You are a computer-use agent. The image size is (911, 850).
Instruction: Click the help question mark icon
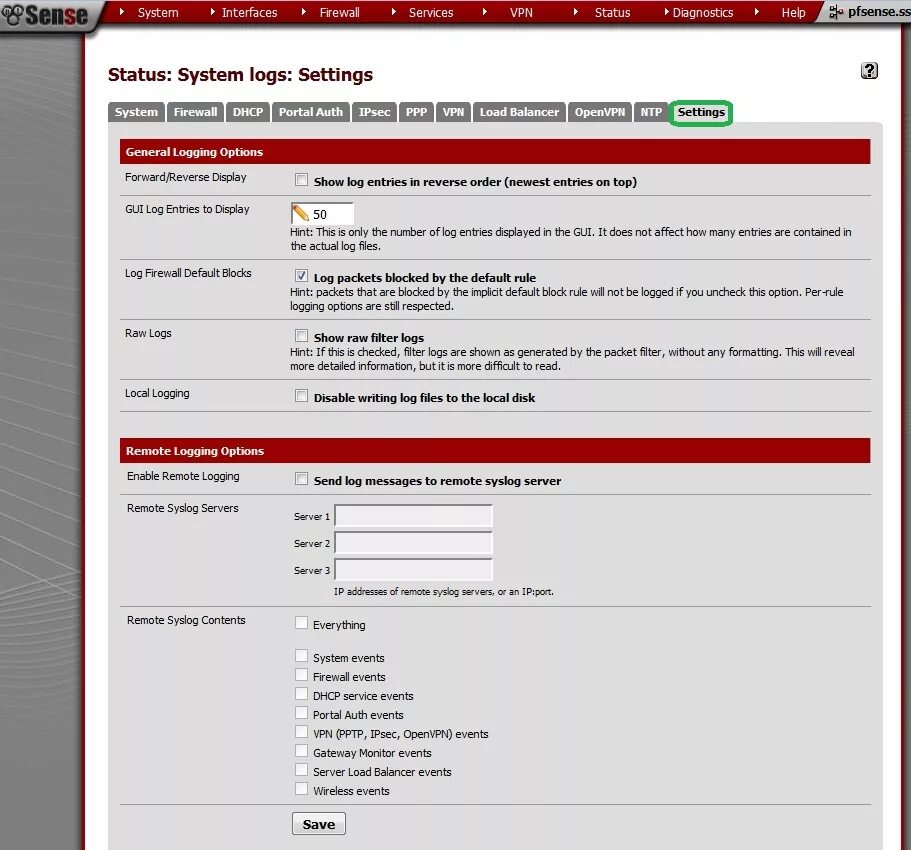pyautogui.click(x=869, y=71)
